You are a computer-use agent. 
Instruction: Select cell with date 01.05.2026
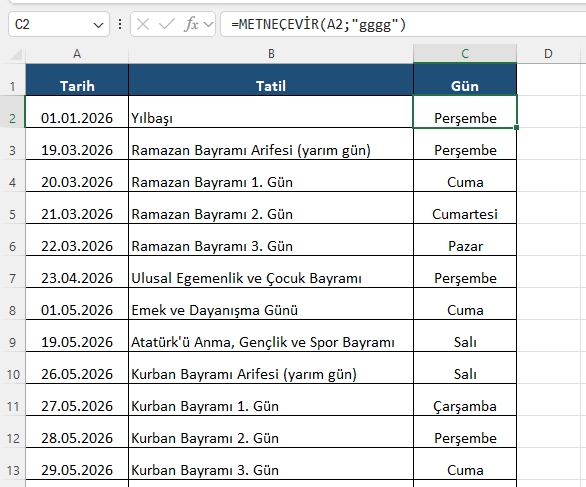click(x=77, y=304)
